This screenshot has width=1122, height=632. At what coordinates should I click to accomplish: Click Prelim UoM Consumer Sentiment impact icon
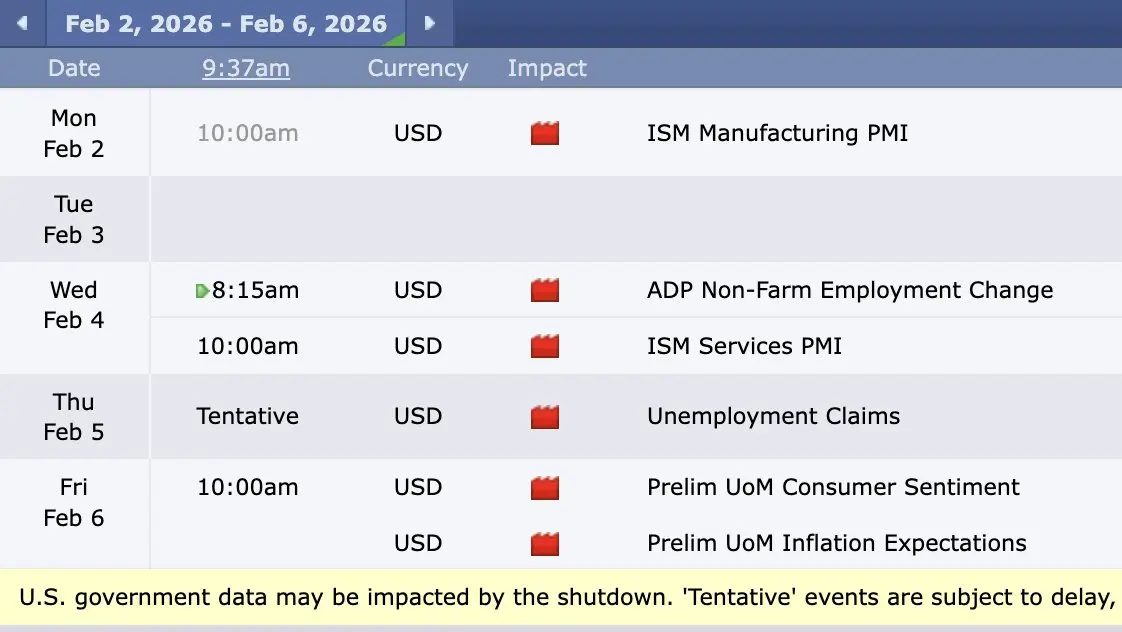click(x=545, y=487)
